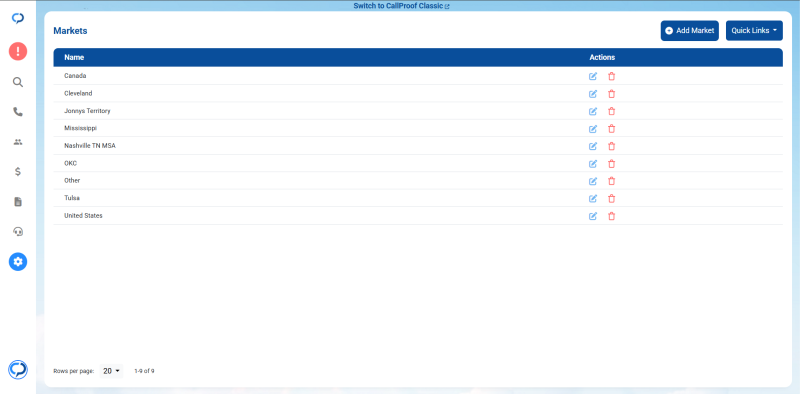The height and width of the screenshot is (394, 800).
Task: Click the 1-9 of 9 pagination text
Action: 144,371
